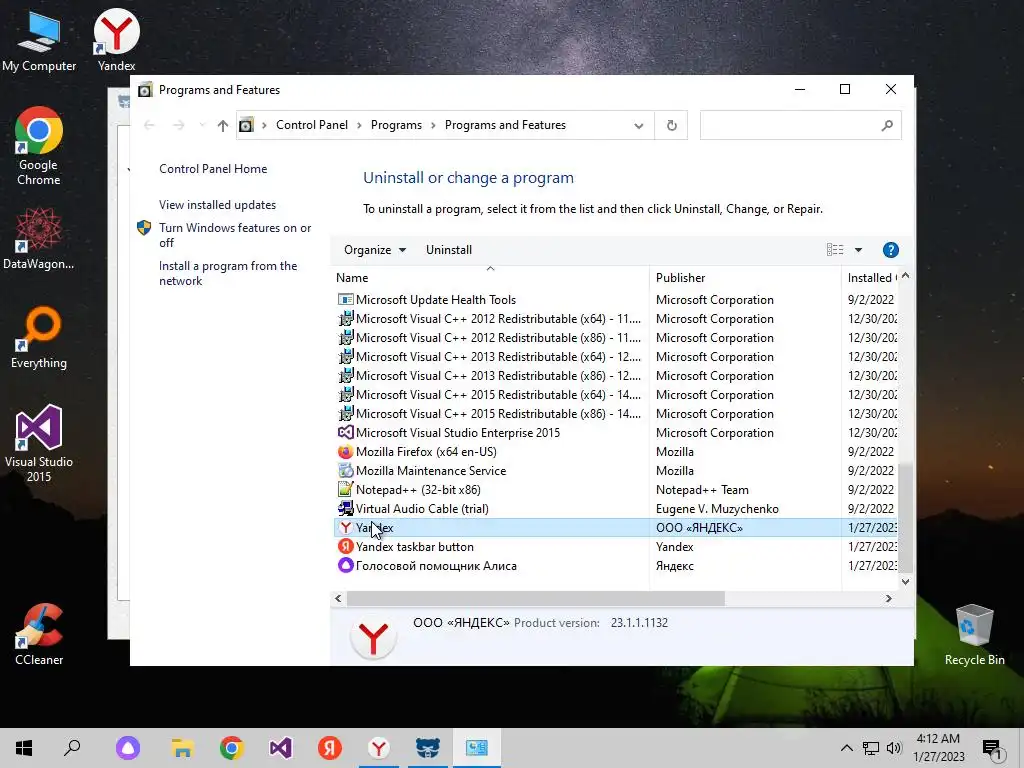Click the horizontal scrollbar right arrow

pyautogui.click(x=888, y=599)
